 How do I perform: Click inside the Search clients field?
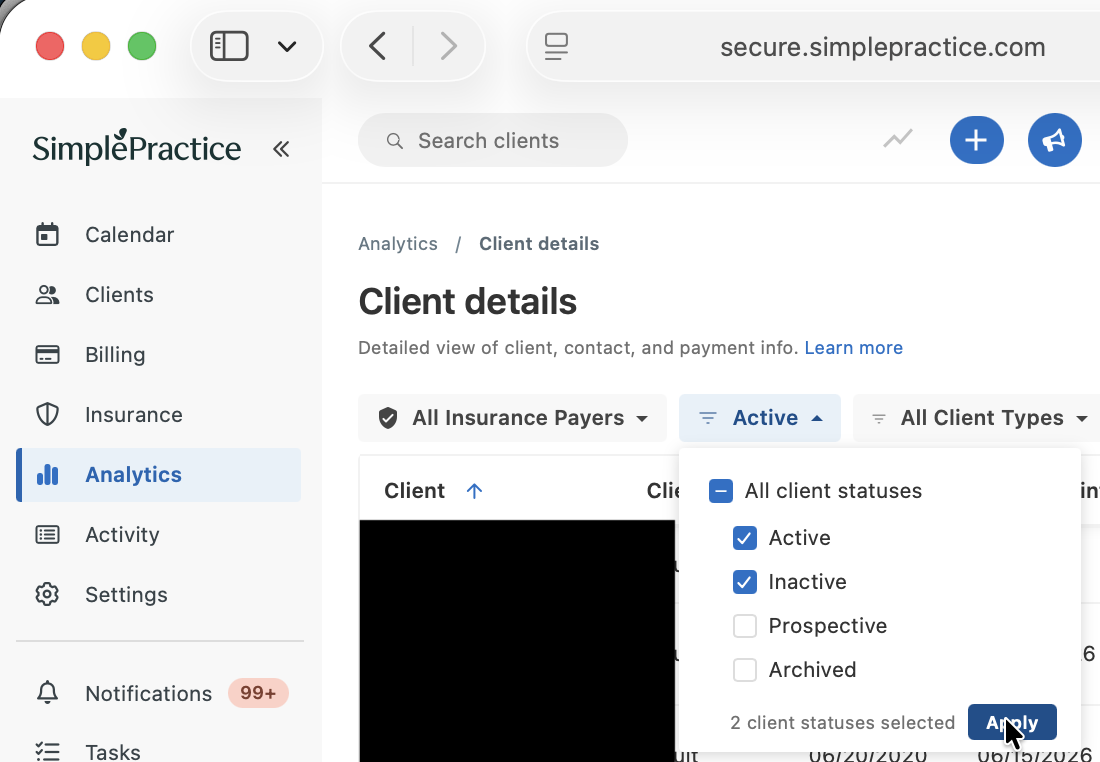[492, 140]
